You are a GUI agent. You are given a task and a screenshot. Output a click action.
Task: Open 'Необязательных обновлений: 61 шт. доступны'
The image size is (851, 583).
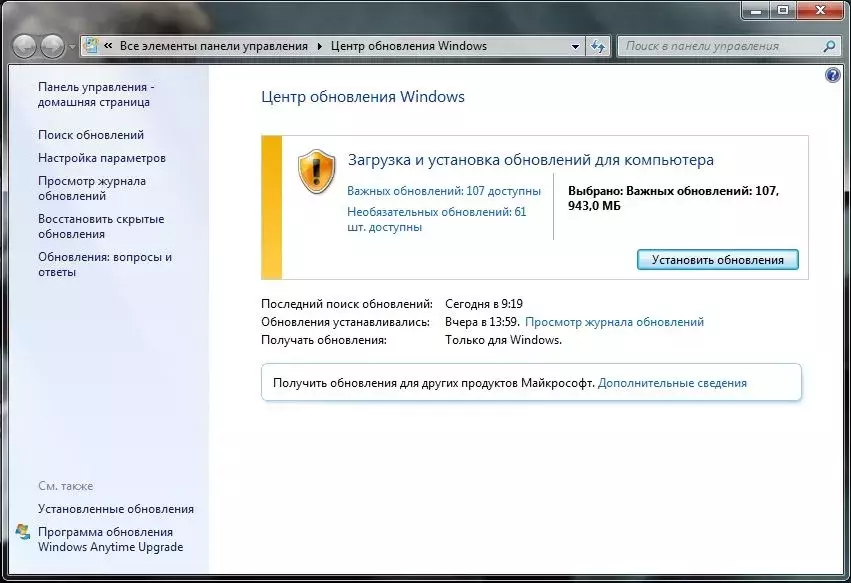pyautogui.click(x=437, y=219)
